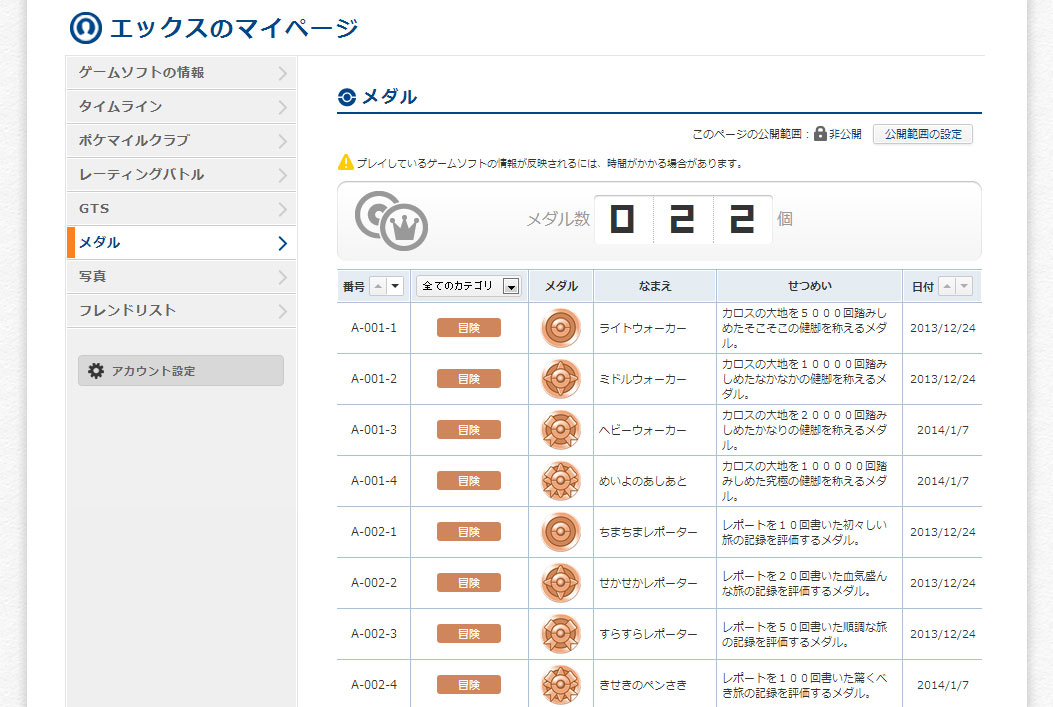
Task: Open レーティングバトル in the sidebar
Action: click(x=181, y=175)
